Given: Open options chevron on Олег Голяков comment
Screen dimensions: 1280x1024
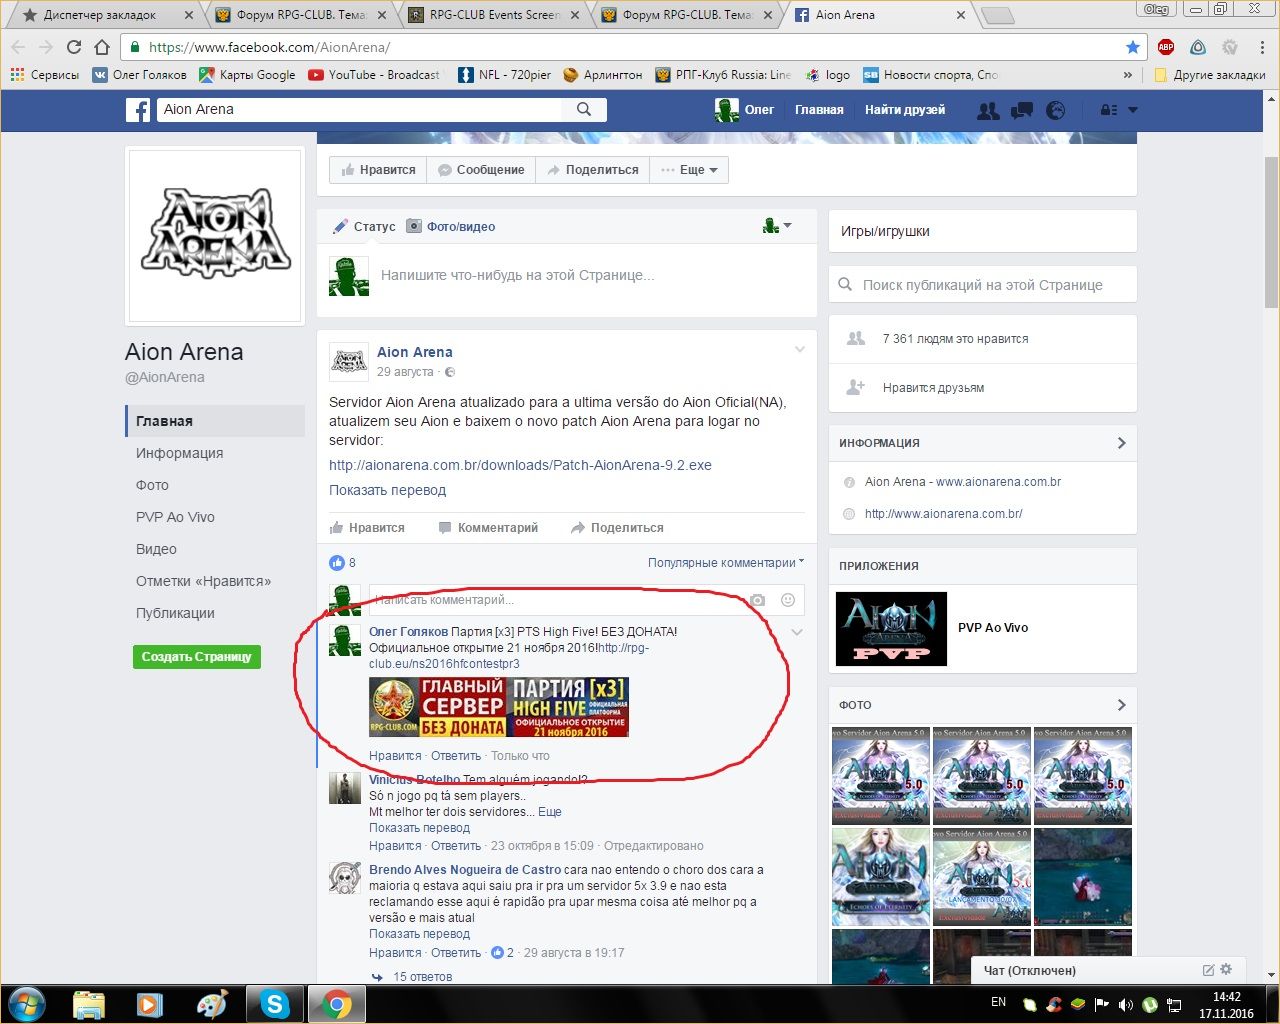Looking at the screenshot, I should tap(797, 632).
